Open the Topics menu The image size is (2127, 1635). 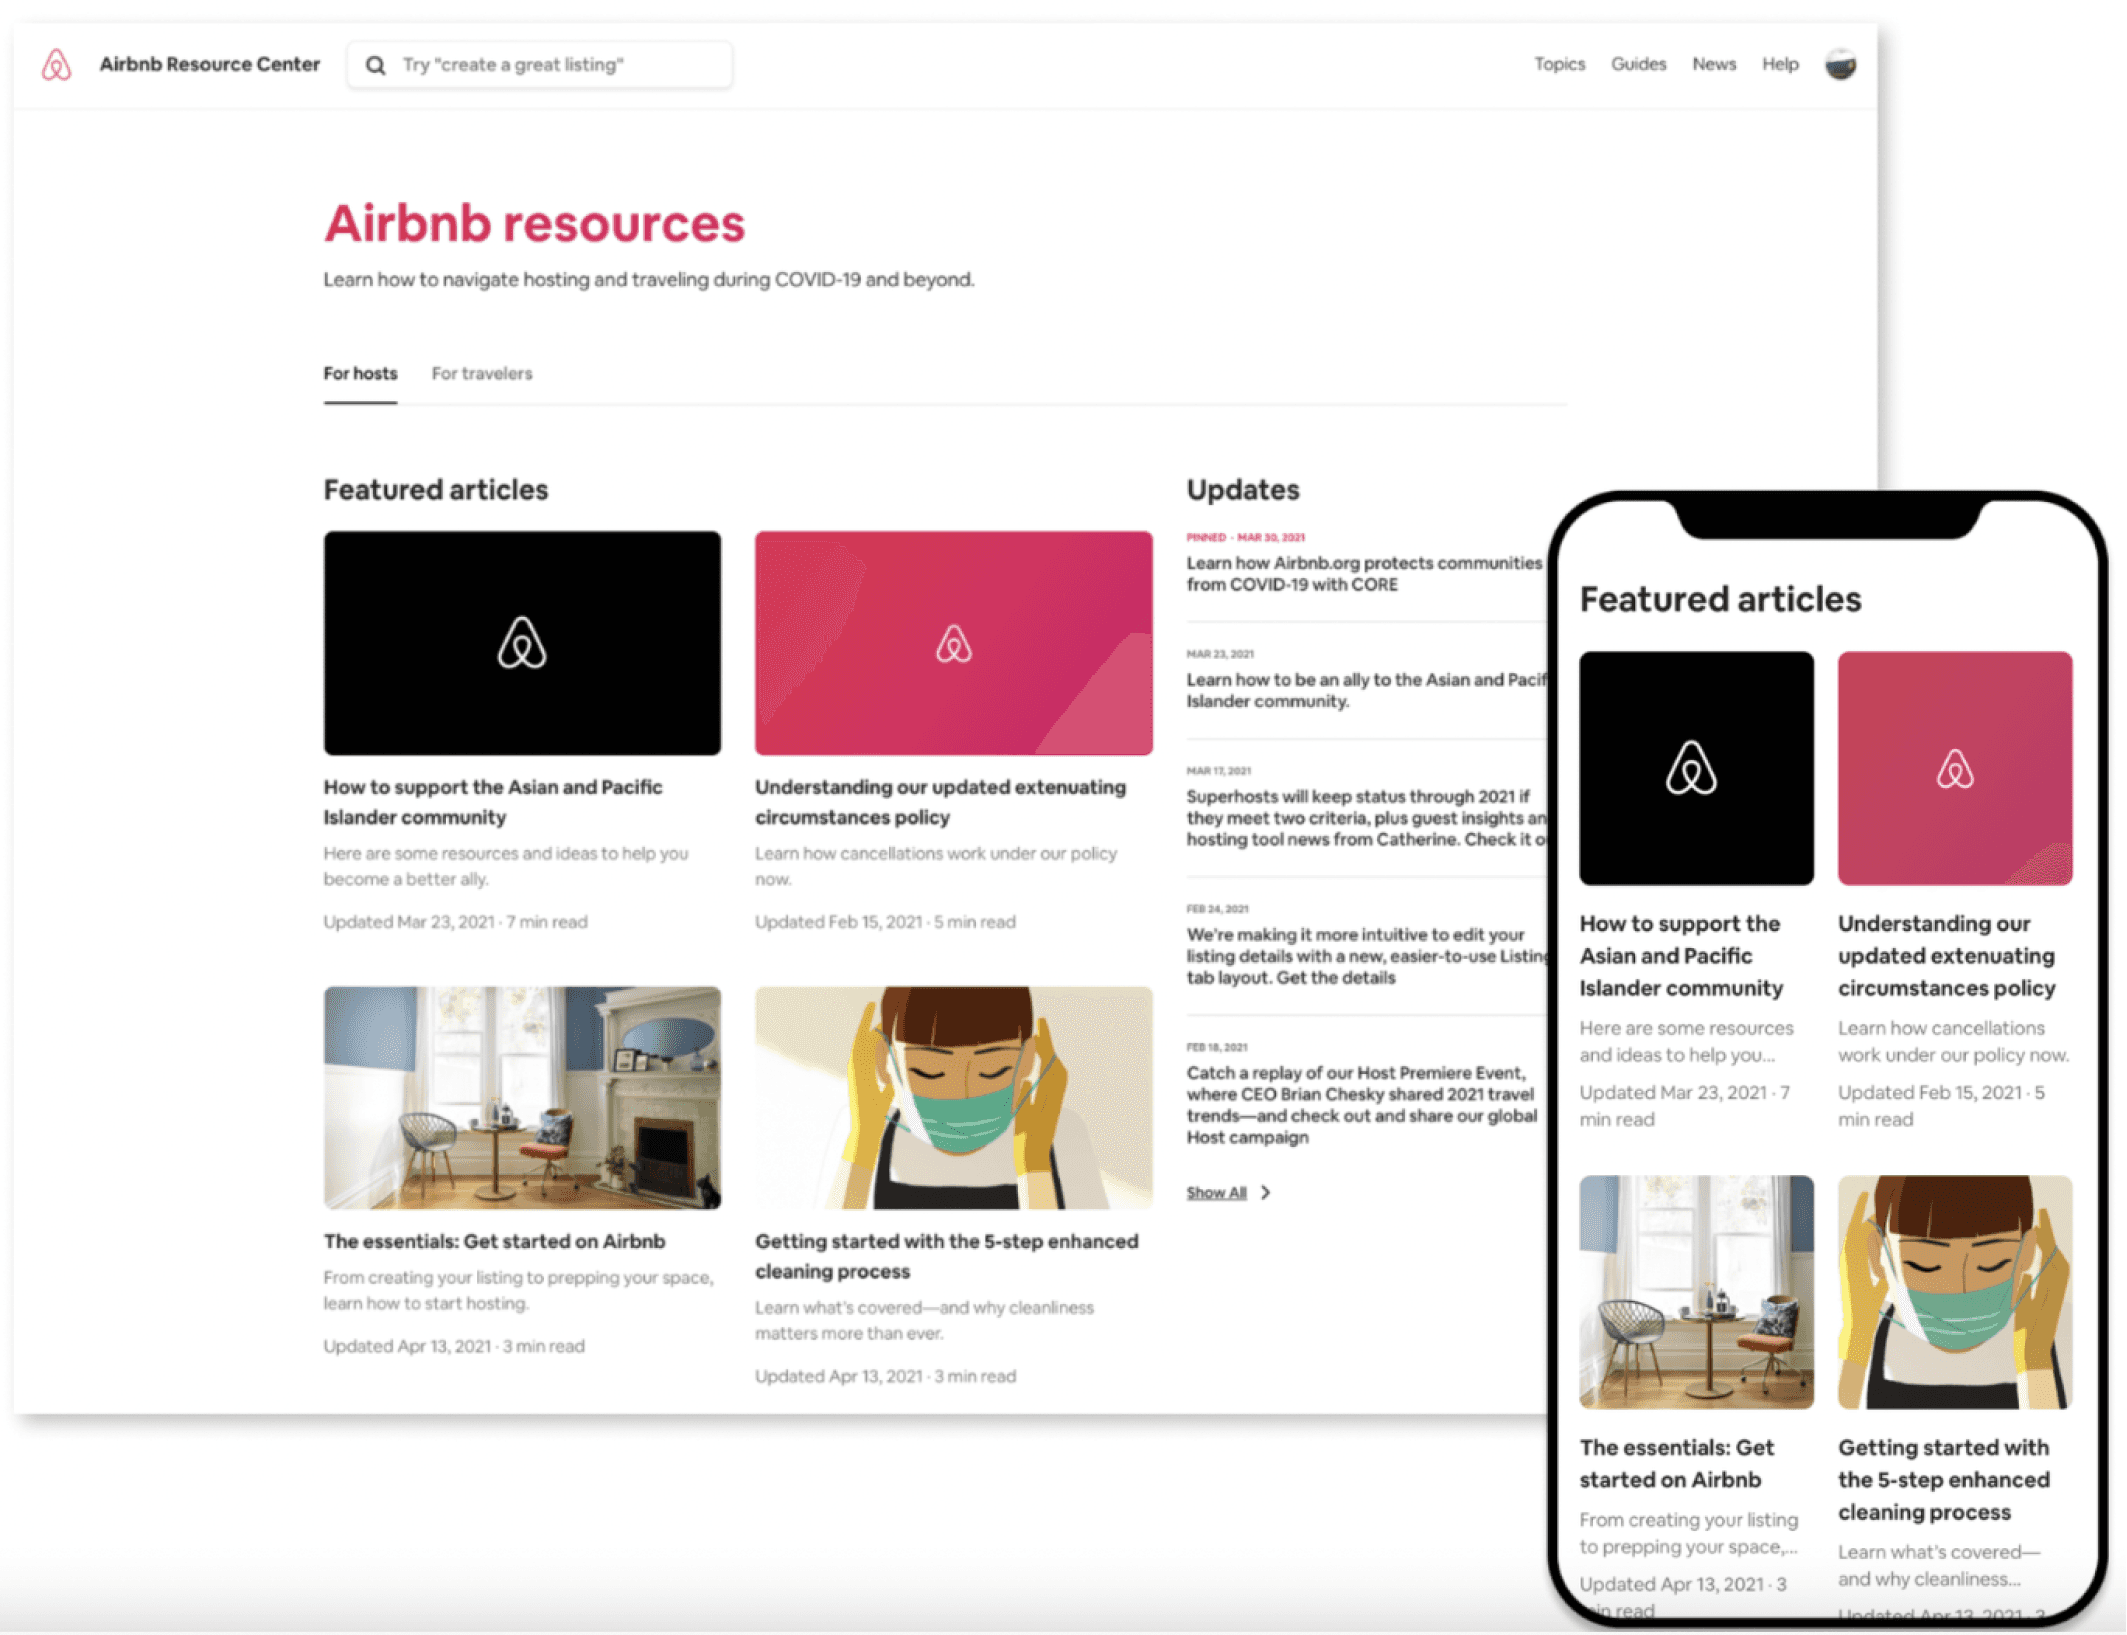[x=1559, y=64]
